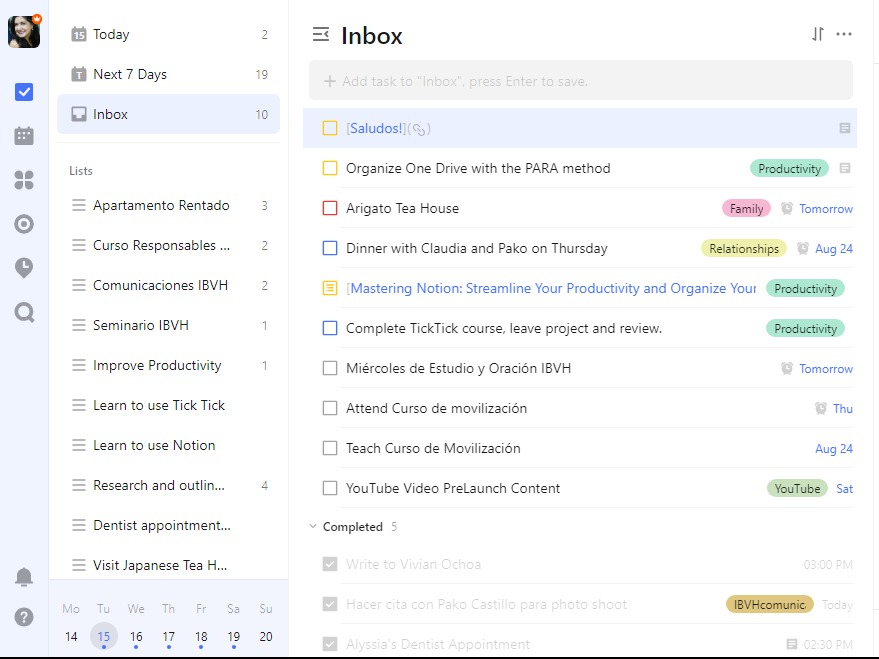Check off Attend Curso de movilización
Viewport: 879px width, 659px height.
tap(330, 408)
